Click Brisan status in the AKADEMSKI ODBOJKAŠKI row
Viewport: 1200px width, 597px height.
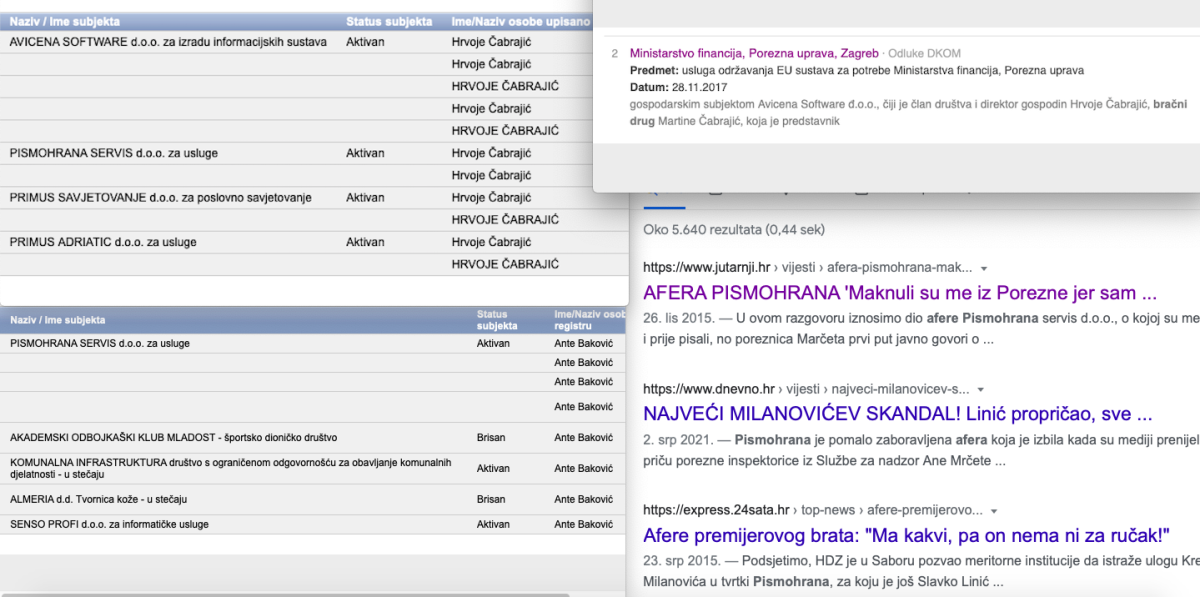coord(491,438)
